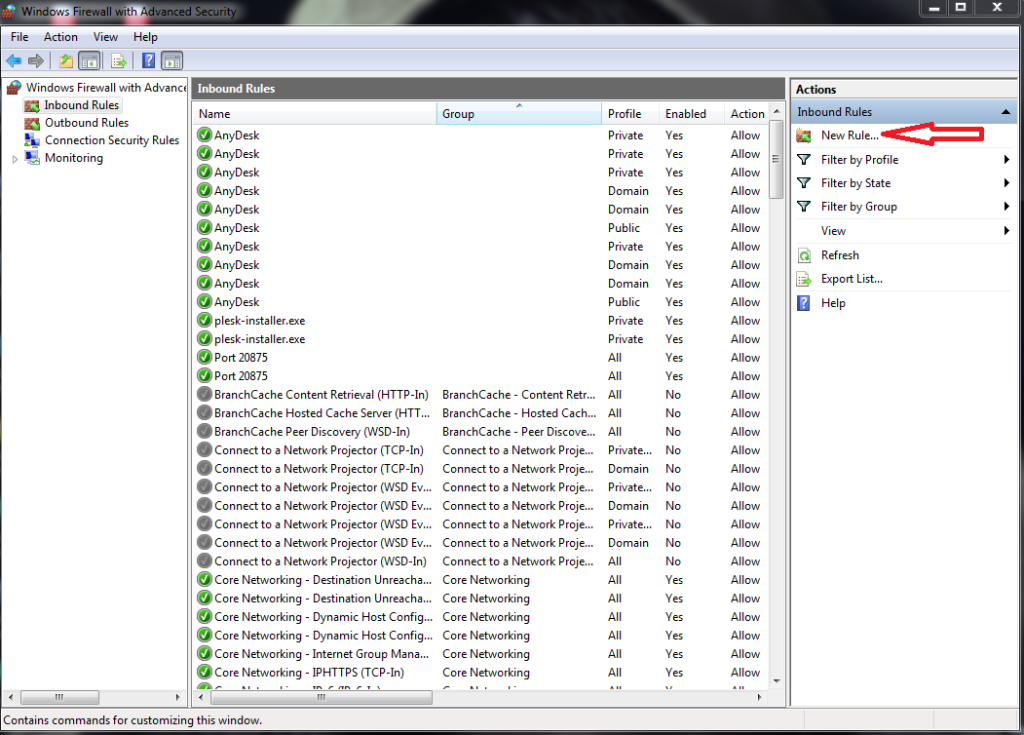This screenshot has height=735, width=1024.
Task: Click the Group column header
Action: [518, 113]
